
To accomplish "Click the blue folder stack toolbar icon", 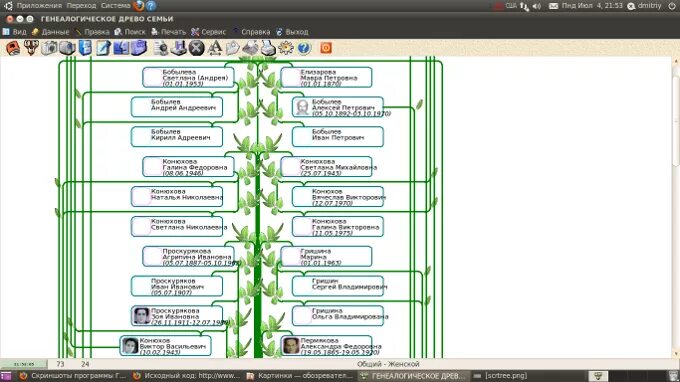I will coord(139,48).
